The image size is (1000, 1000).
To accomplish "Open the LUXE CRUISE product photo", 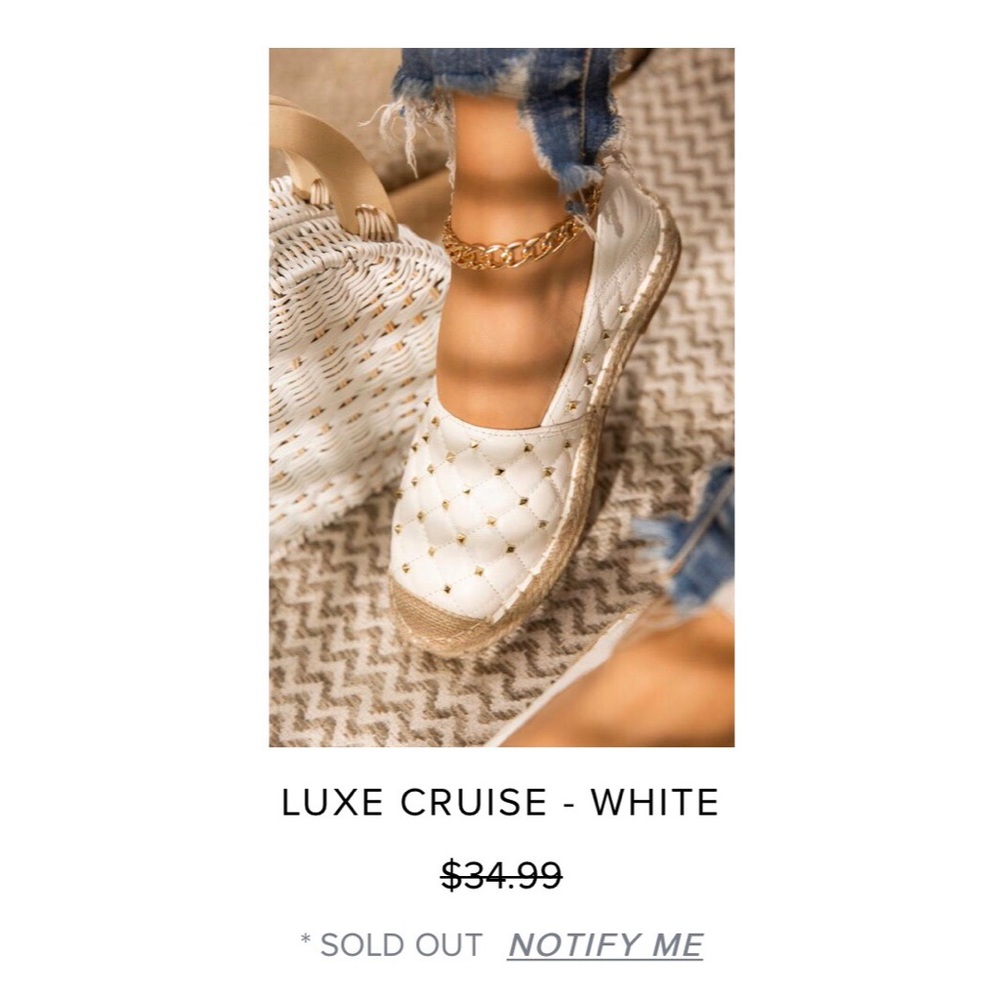I will point(500,400).
